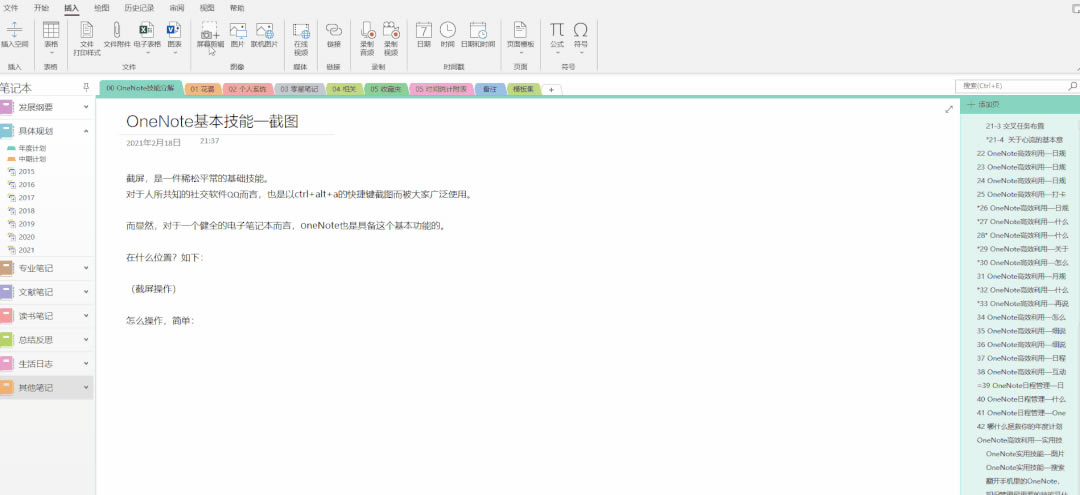The height and width of the screenshot is (495, 1080).
Task: Click the 文件打印样式 file printout icon
Action: 87,30
